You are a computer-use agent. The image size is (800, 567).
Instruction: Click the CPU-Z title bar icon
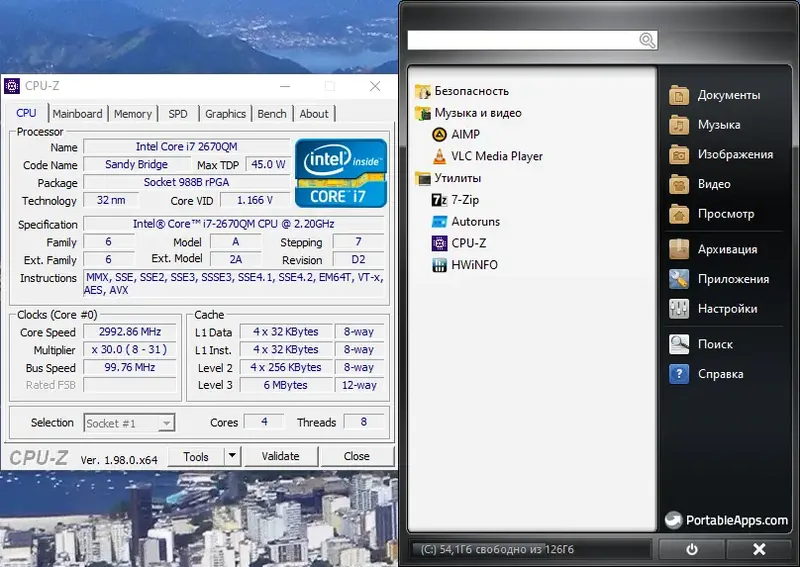[12, 86]
